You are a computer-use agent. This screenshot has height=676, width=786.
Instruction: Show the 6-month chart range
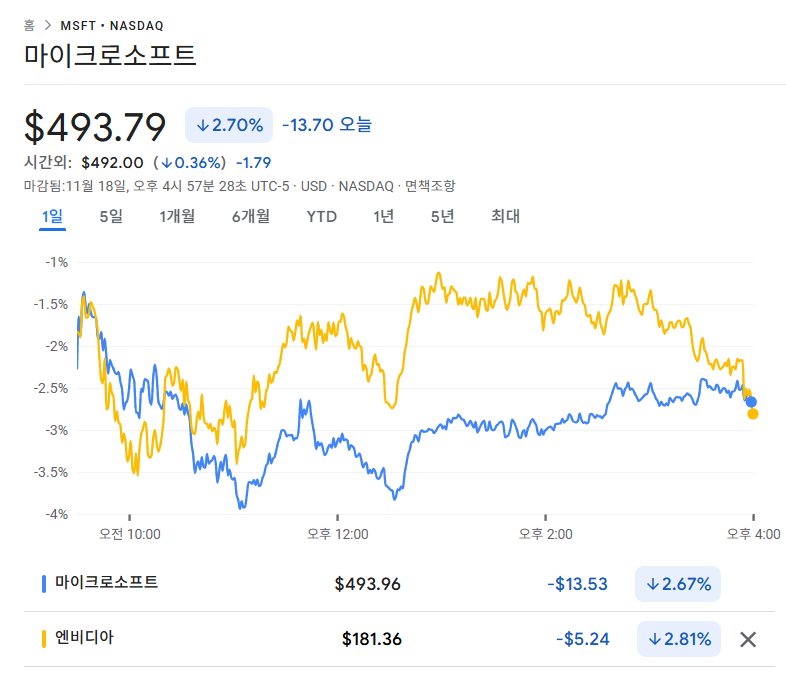250,216
